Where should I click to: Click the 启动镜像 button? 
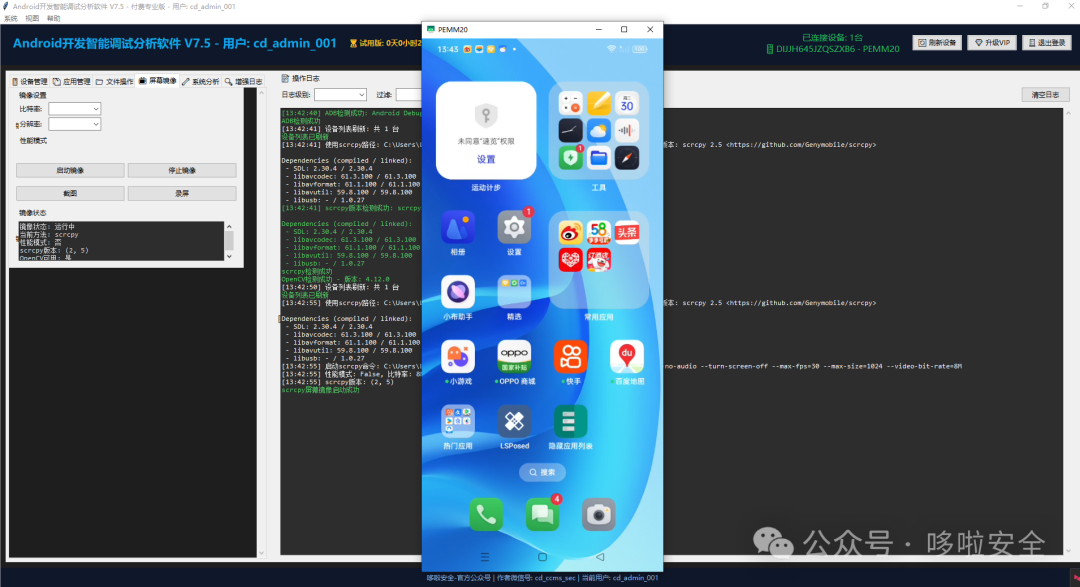pos(70,170)
